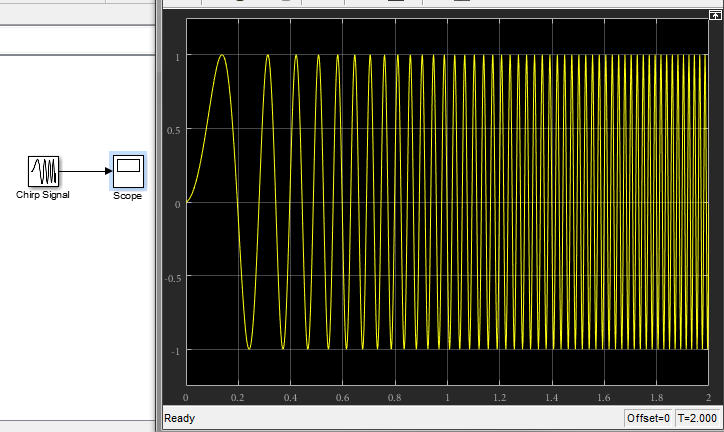Click the Ready status text
This screenshot has height=432, width=724.
coord(180,419)
